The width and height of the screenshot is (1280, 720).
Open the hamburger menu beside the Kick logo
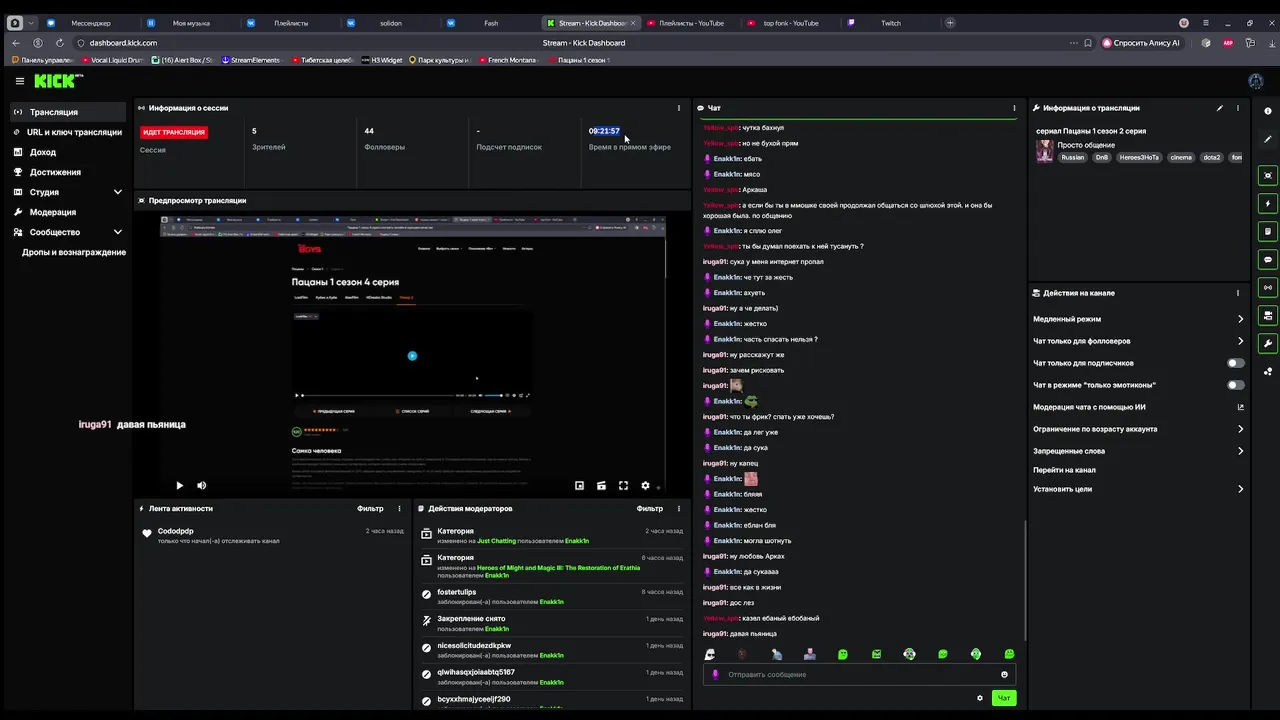20,81
